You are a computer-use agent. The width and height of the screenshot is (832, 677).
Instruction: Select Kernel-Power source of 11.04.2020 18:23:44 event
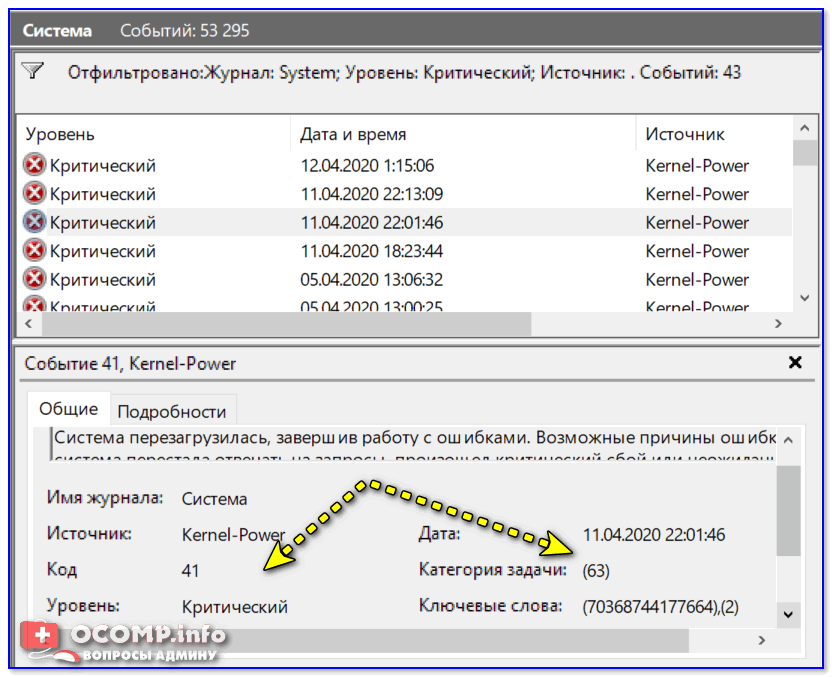697,251
